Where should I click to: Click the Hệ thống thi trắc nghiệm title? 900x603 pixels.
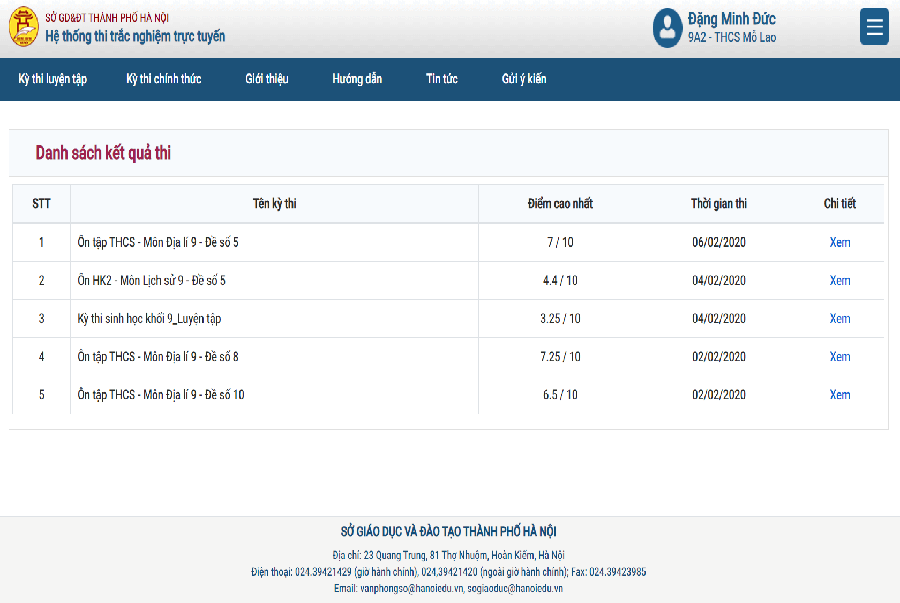pos(135,36)
